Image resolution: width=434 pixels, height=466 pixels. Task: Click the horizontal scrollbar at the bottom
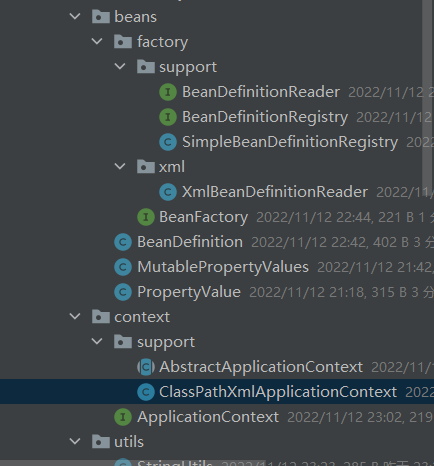pos(133,463)
